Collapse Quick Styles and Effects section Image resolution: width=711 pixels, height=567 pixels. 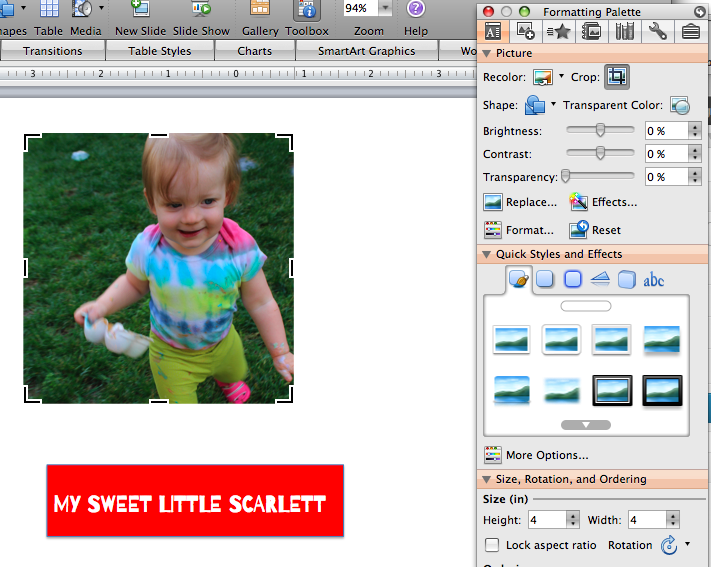coord(487,254)
